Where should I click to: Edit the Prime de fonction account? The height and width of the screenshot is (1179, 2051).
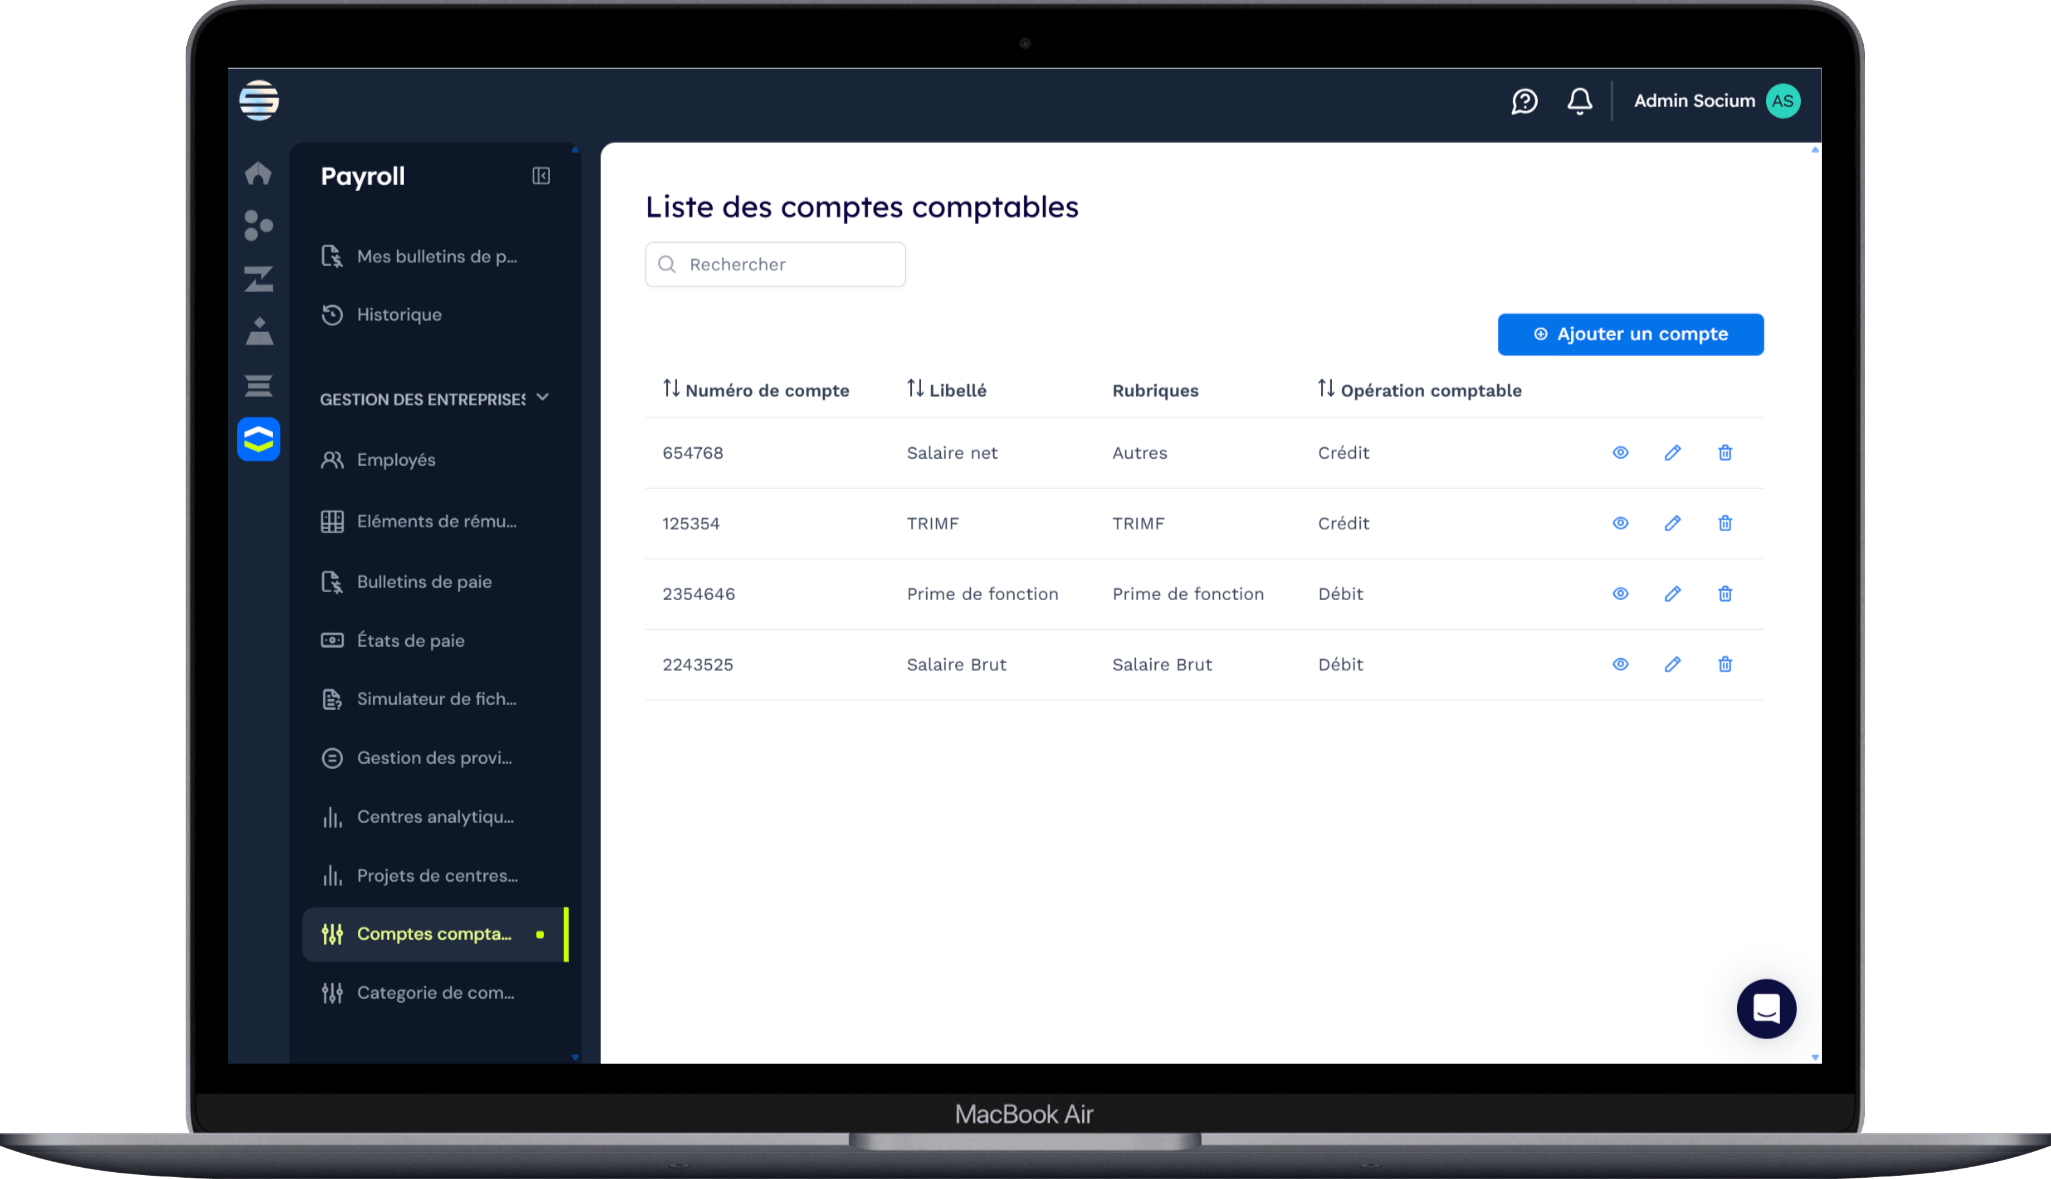click(x=1672, y=594)
